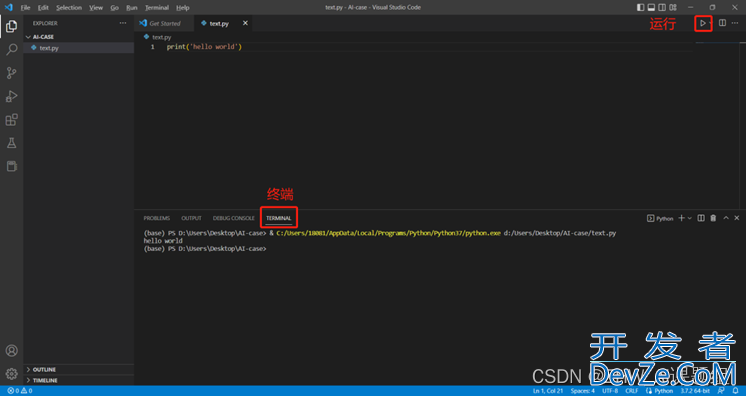Viewport: 746px width, 396px height.
Task: Switch to the DEBUG CONSOLE tab
Action: [234, 218]
